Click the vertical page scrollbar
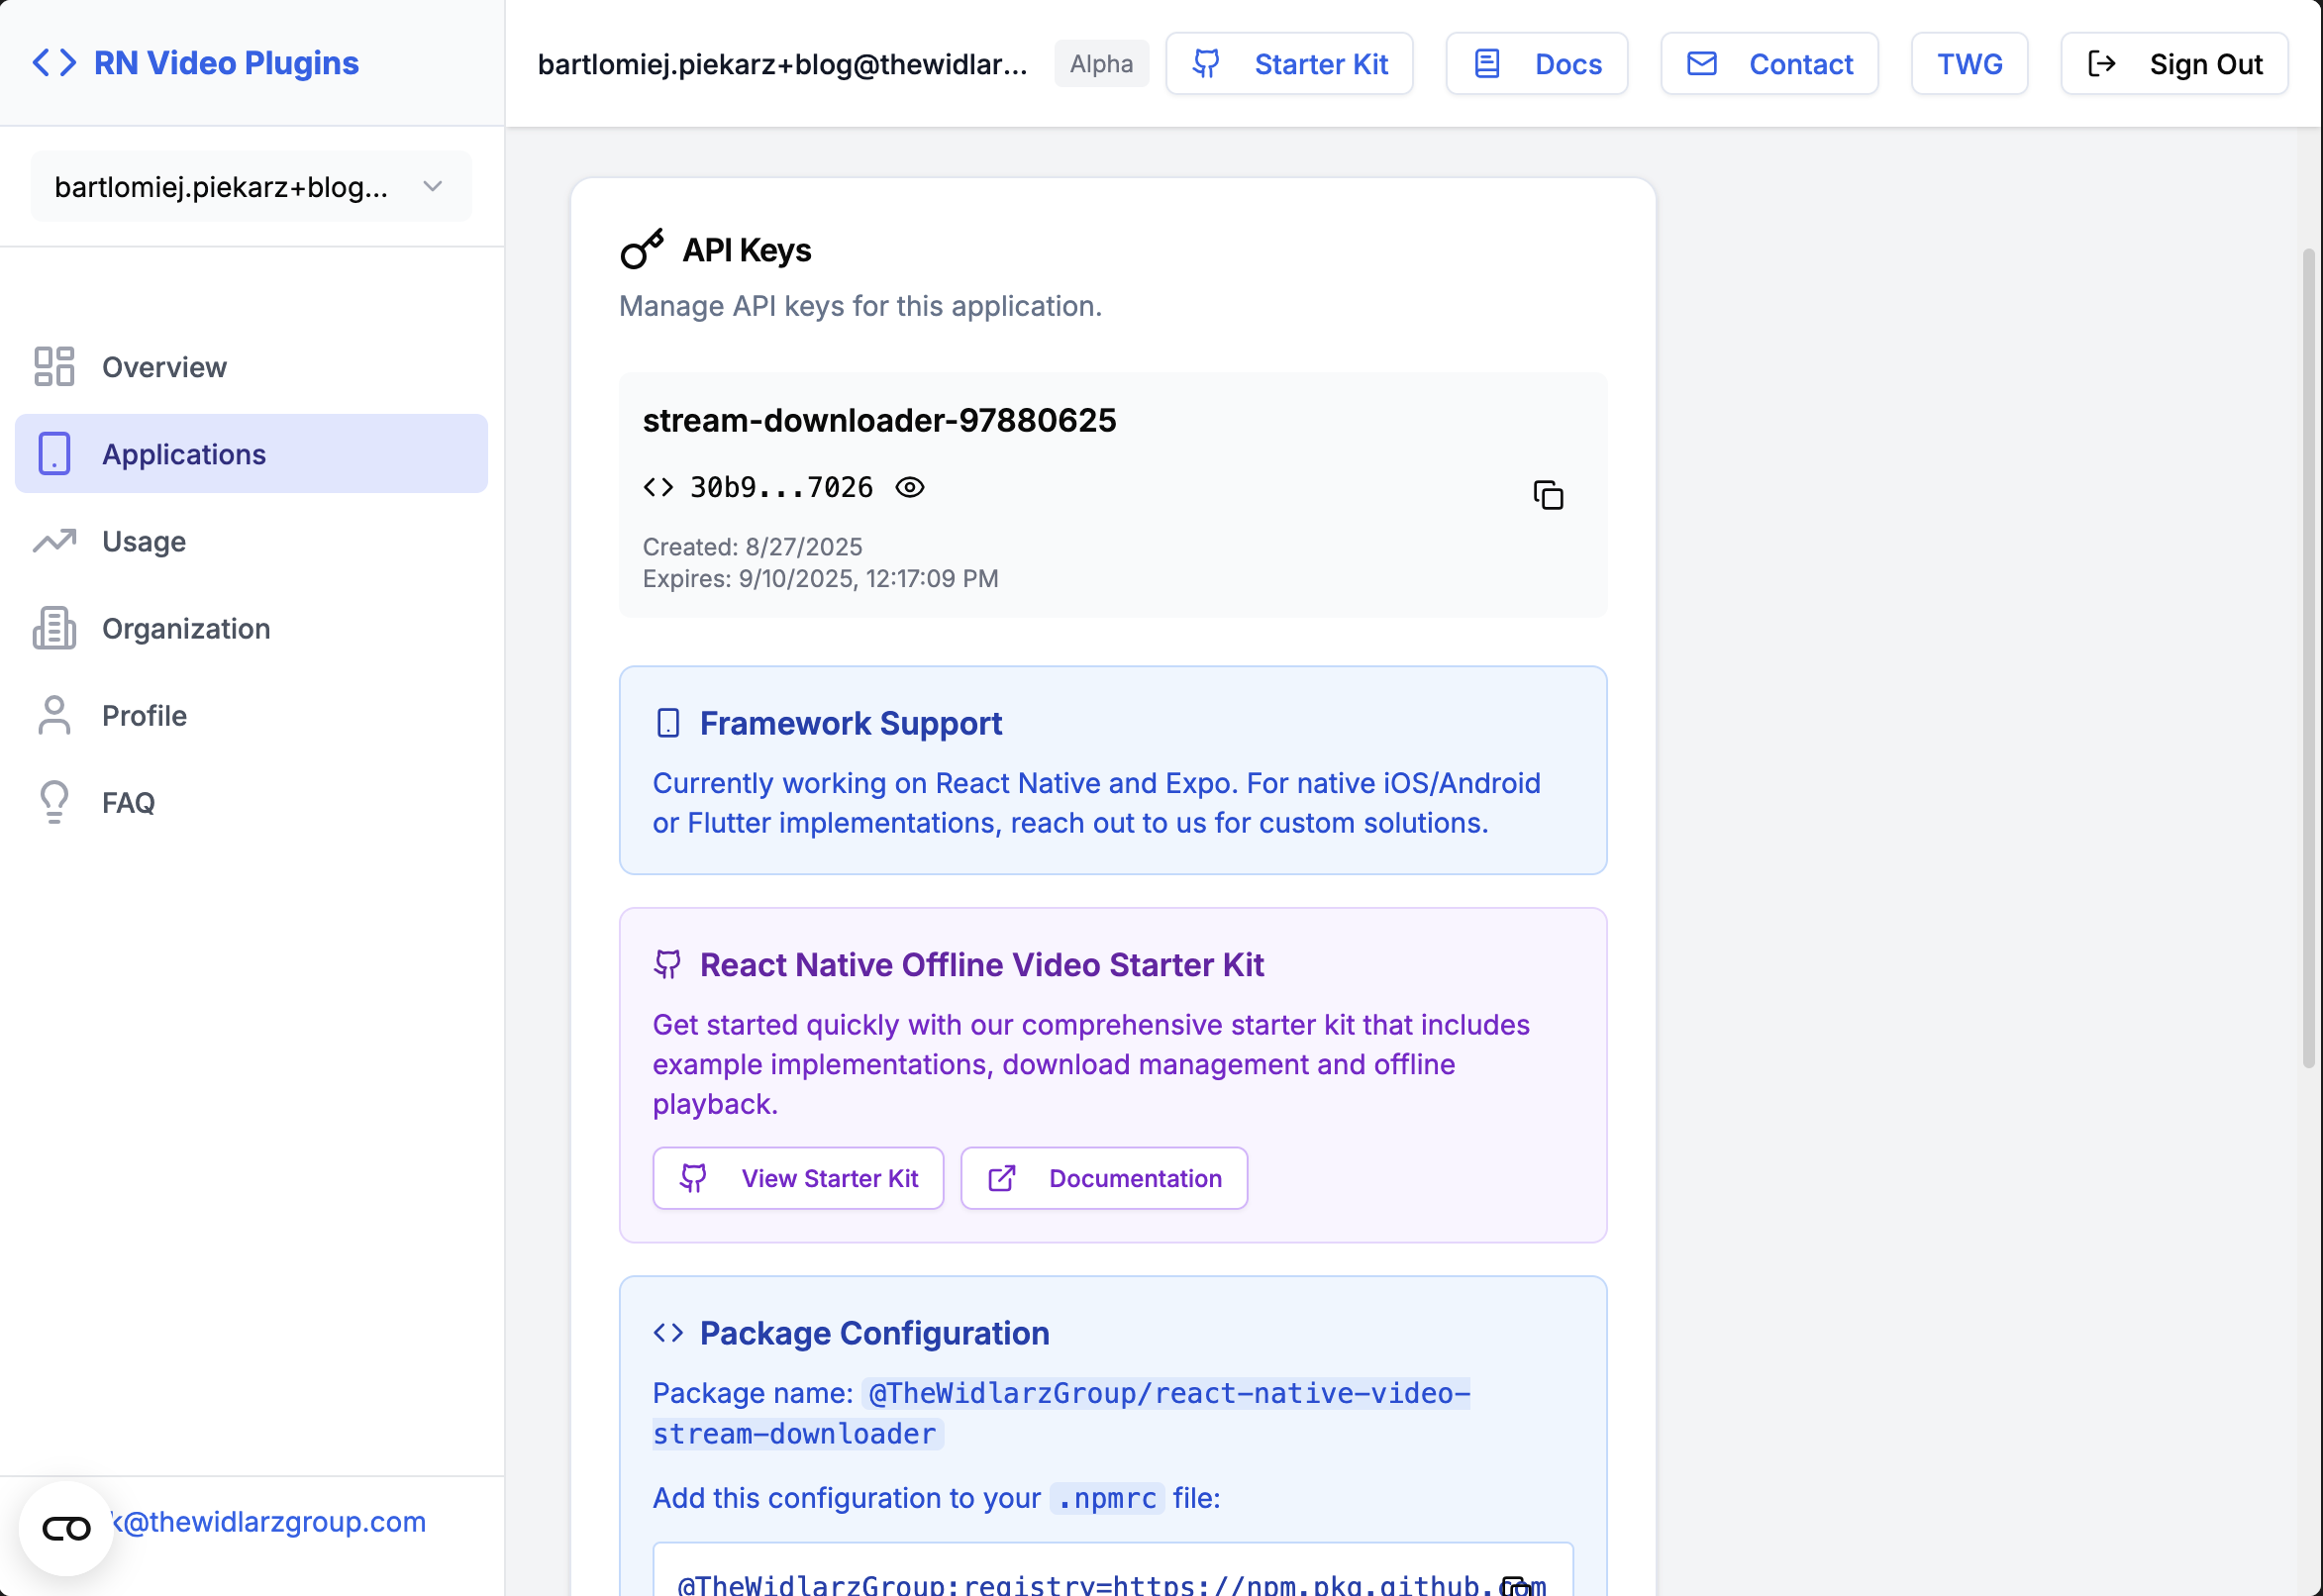This screenshot has width=2323, height=1596. [x=2308, y=658]
